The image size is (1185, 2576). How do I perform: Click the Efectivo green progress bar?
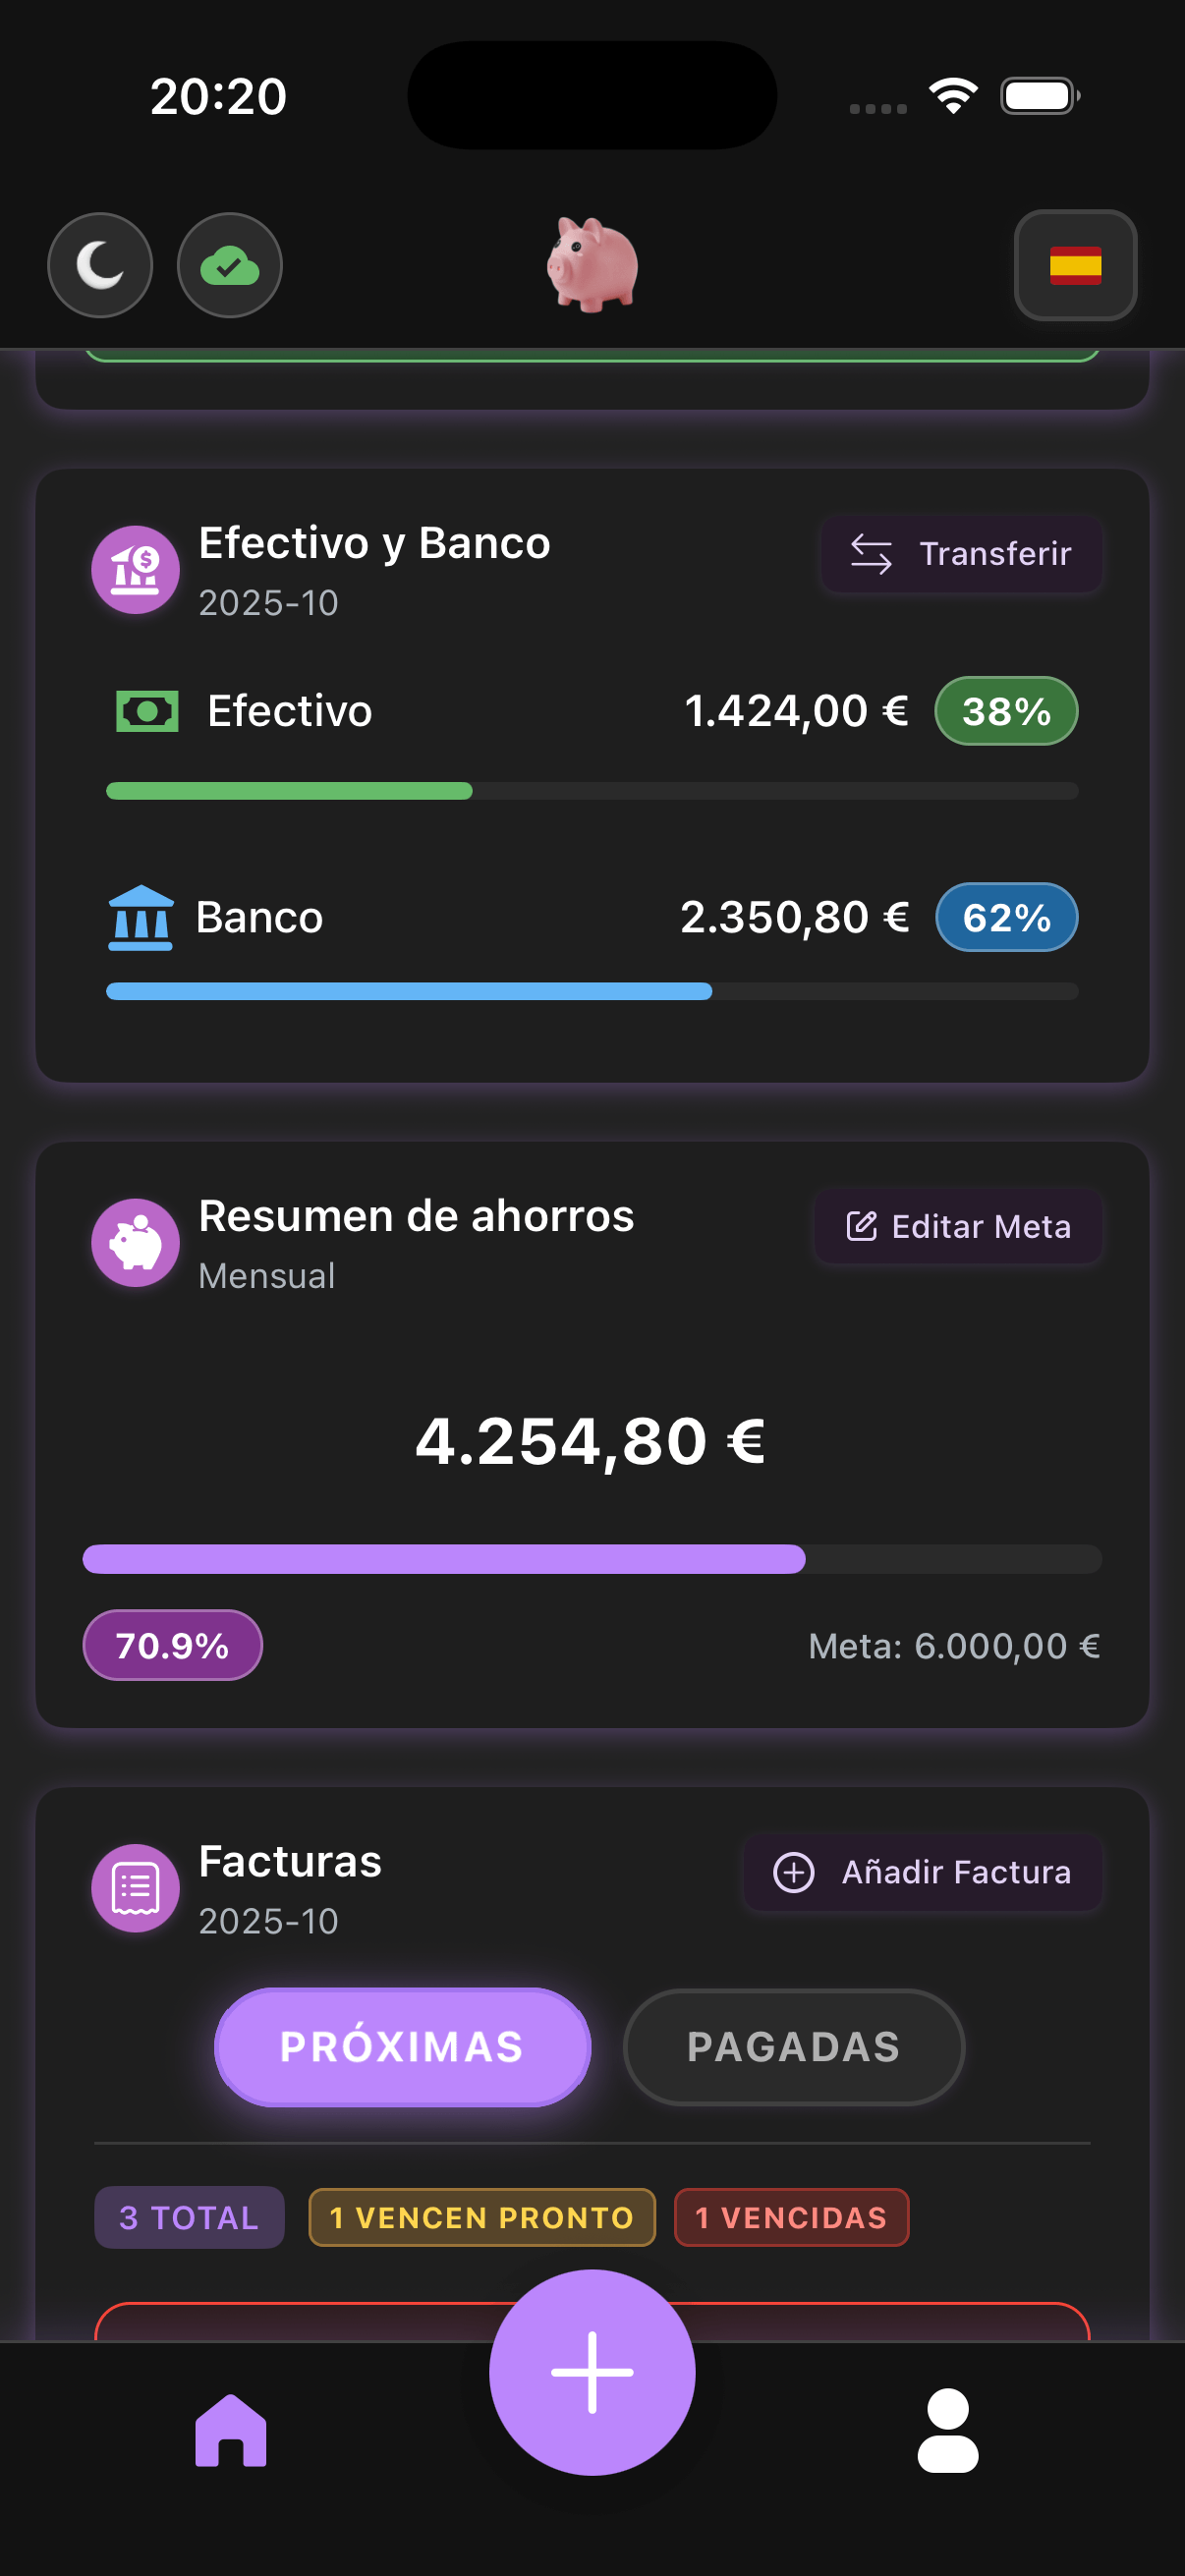(x=591, y=791)
